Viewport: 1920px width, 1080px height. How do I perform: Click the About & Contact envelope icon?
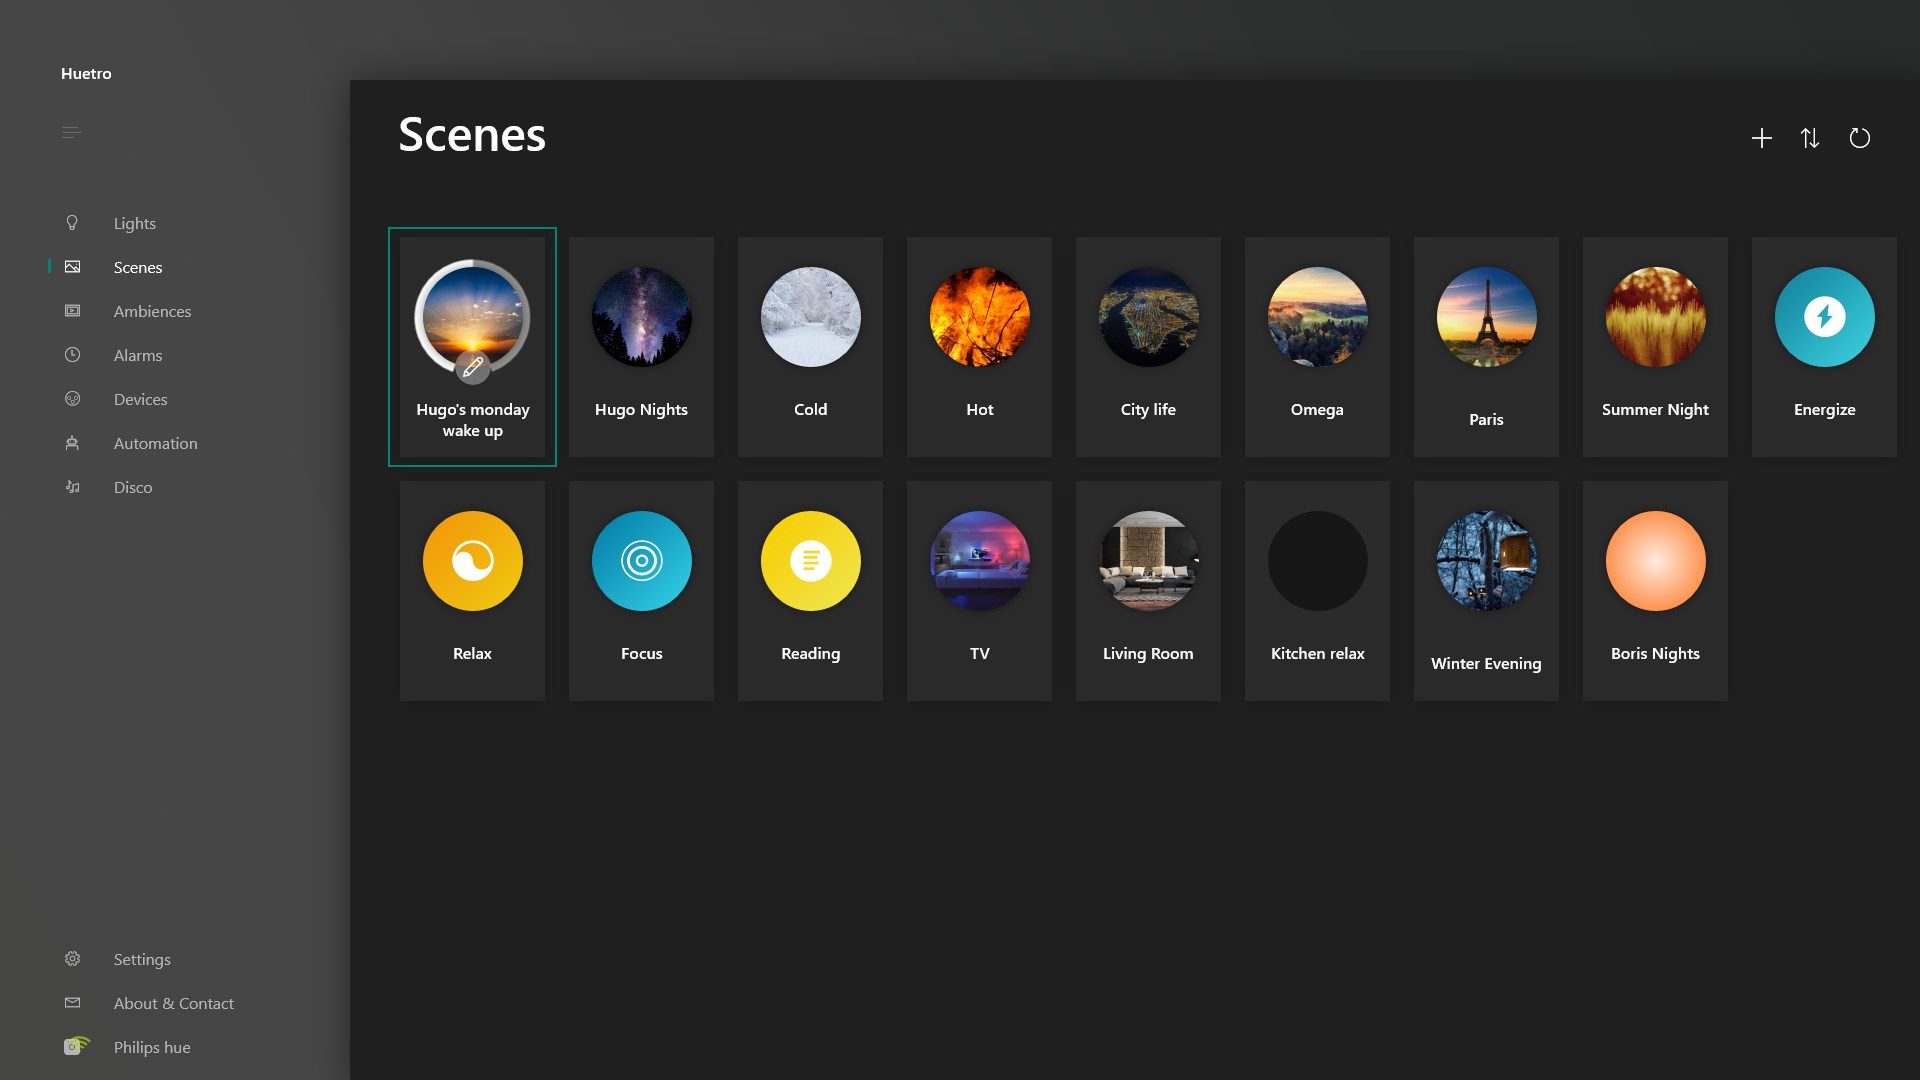click(72, 1003)
